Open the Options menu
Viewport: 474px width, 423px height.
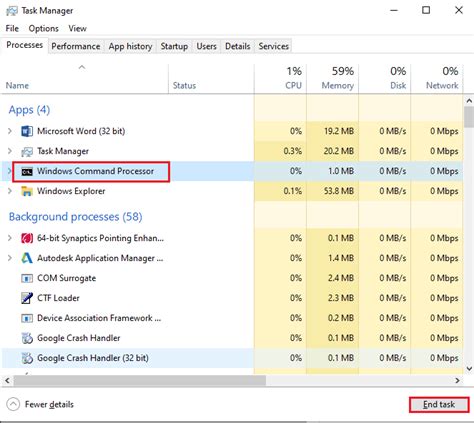pyautogui.click(x=43, y=29)
